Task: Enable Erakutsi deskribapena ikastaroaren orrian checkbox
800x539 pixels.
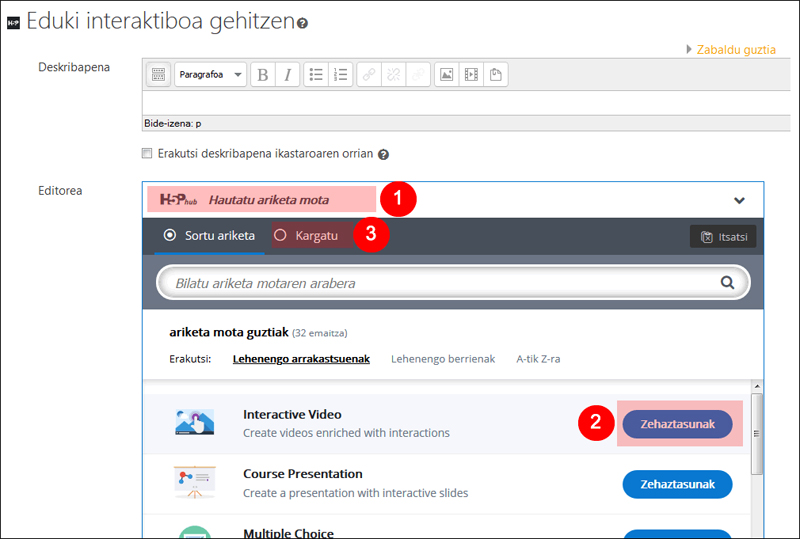Action: coord(148,154)
